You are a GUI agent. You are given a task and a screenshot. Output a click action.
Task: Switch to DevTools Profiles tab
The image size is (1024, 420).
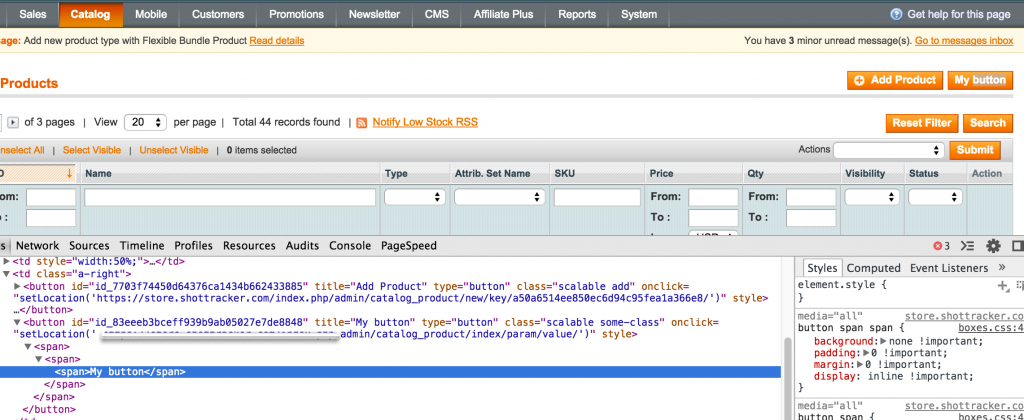[193, 246]
